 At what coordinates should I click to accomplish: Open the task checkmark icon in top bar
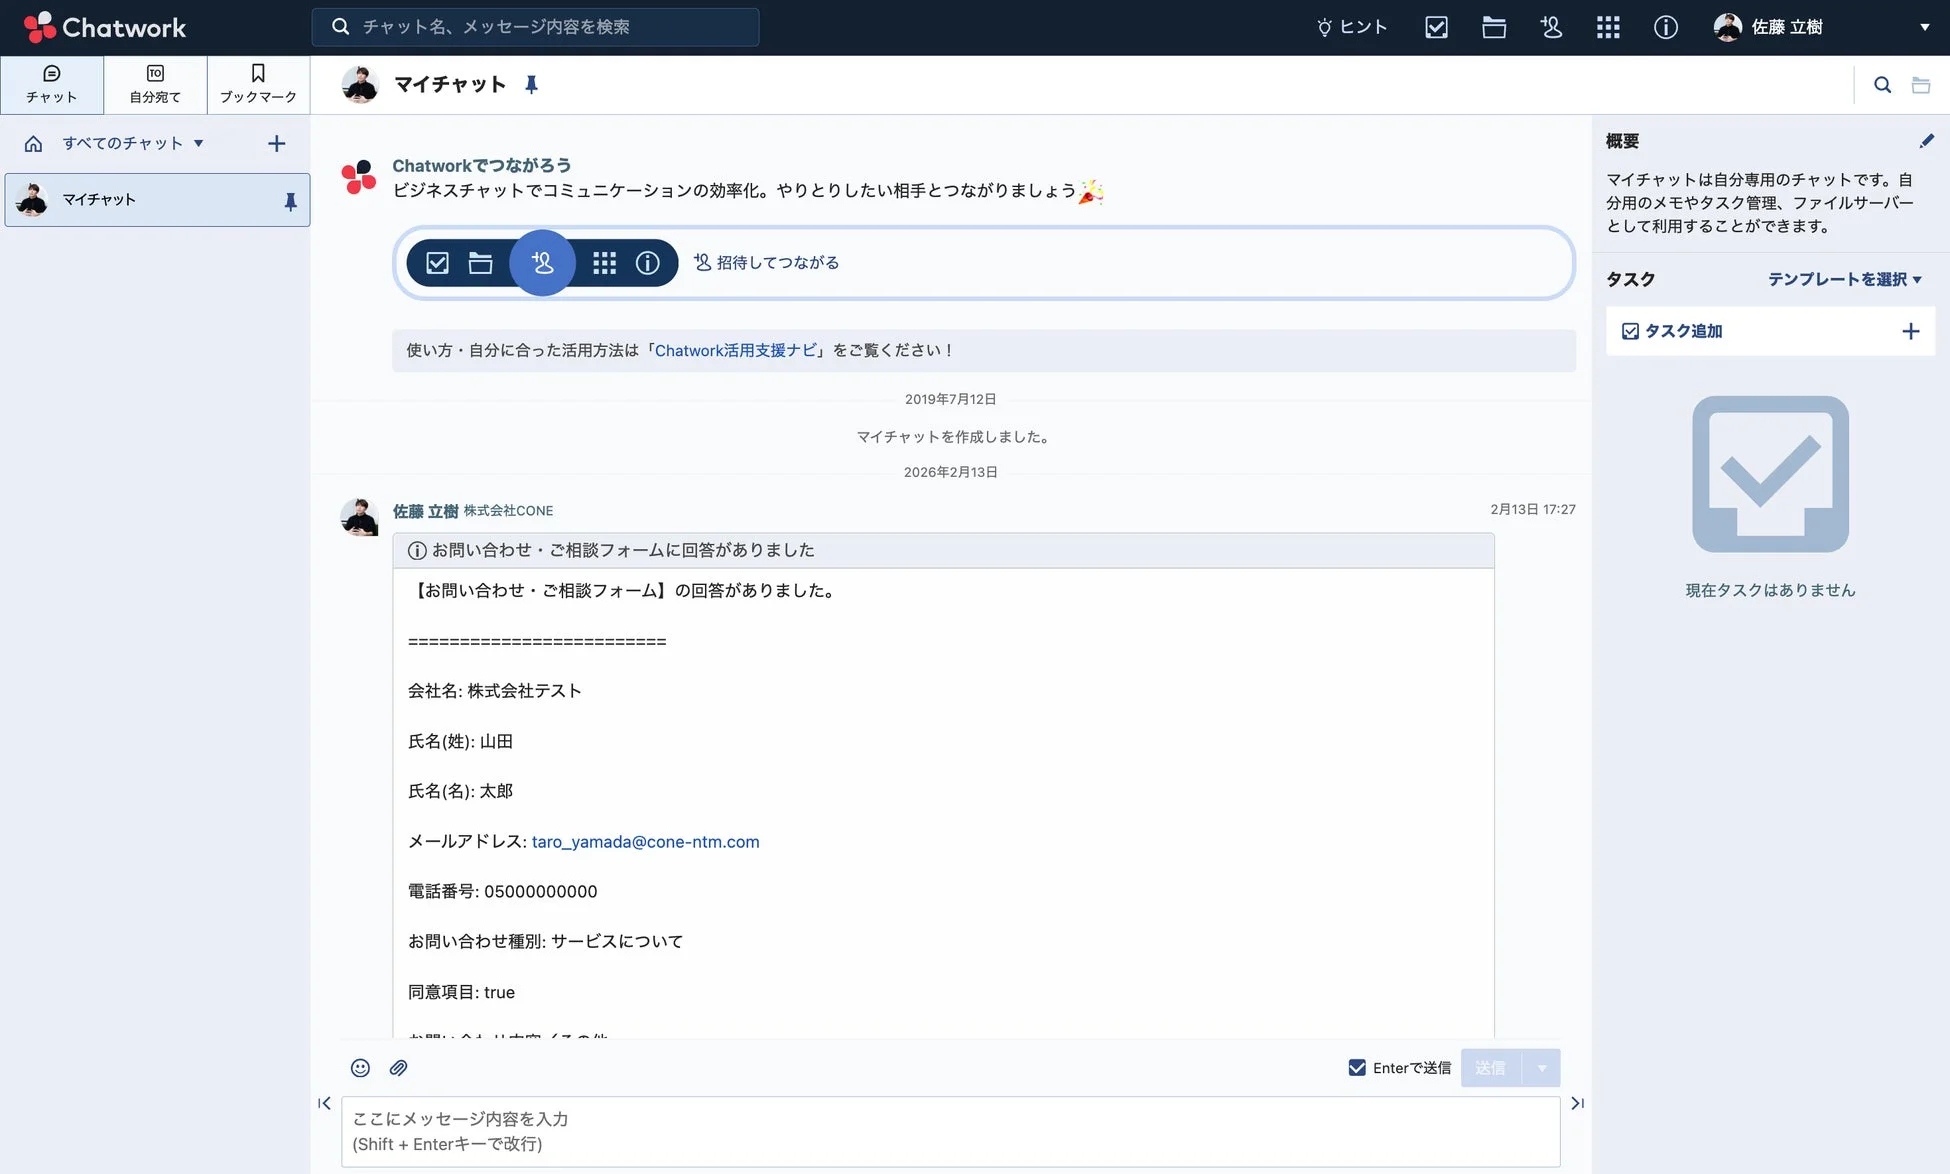1436,27
